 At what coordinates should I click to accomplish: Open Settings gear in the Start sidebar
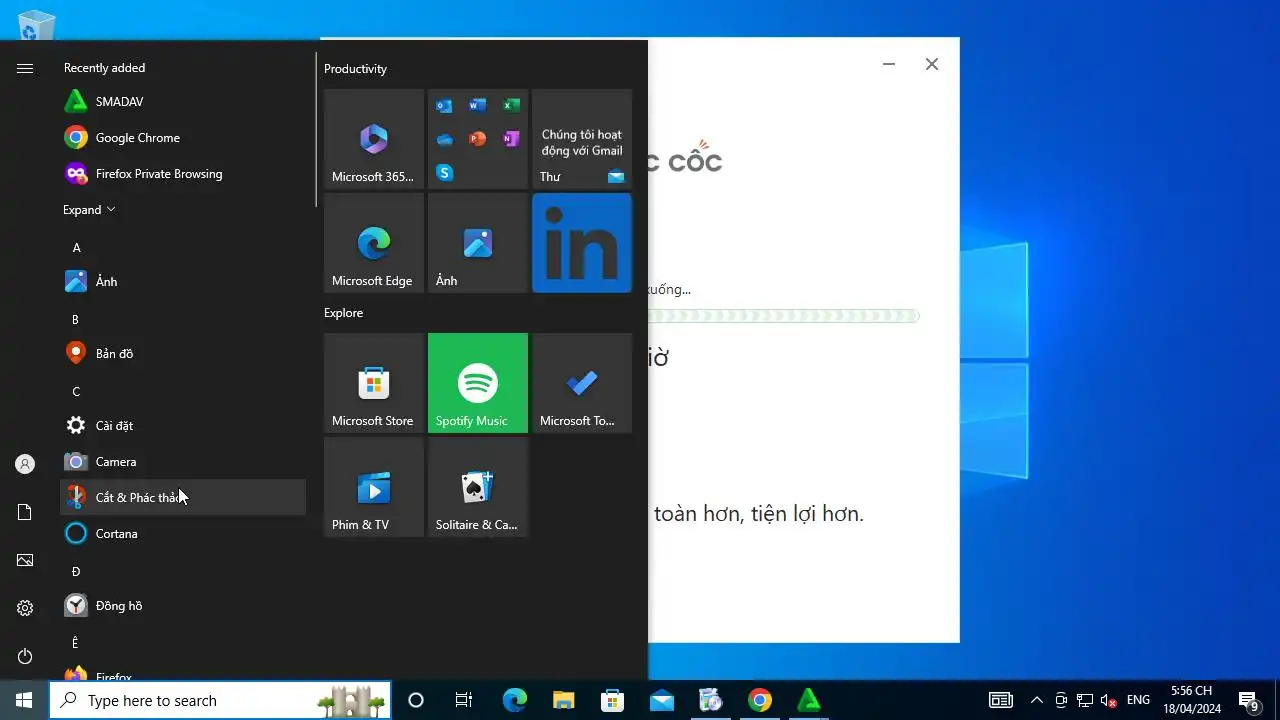[x=25, y=608]
